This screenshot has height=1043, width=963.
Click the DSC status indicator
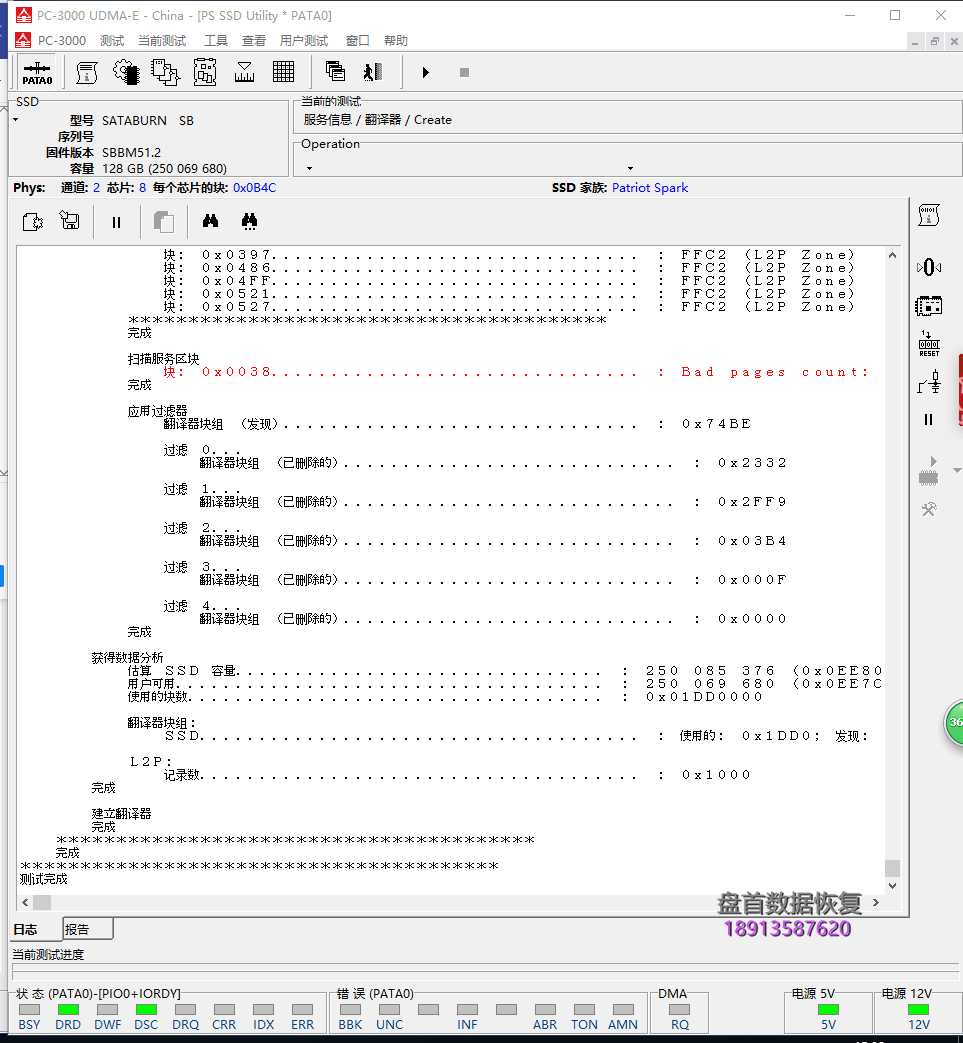[146, 1010]
